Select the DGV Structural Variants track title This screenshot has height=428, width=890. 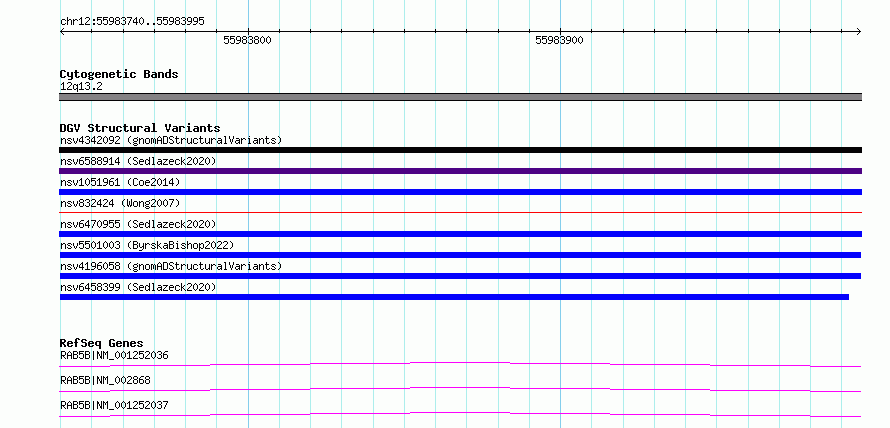pyautogui.click(x=140, y=128)
